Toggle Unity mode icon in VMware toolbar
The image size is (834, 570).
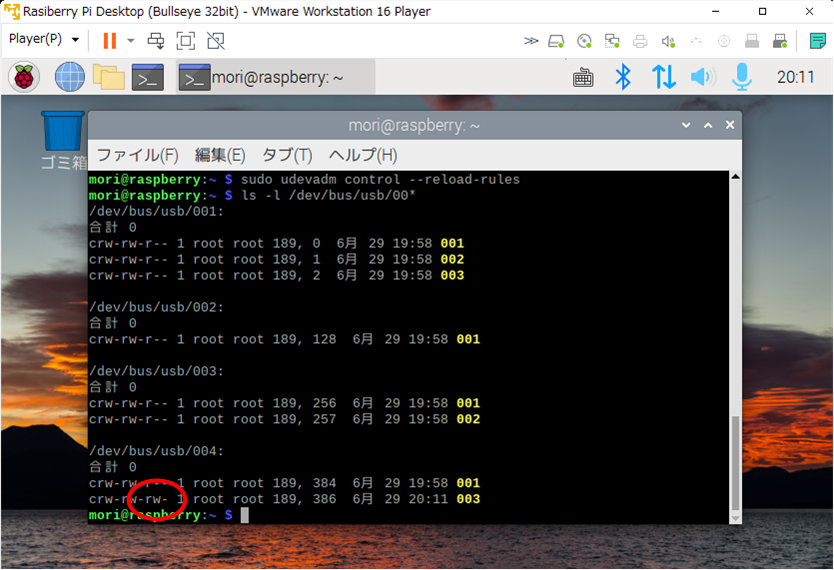click(215, 40)
